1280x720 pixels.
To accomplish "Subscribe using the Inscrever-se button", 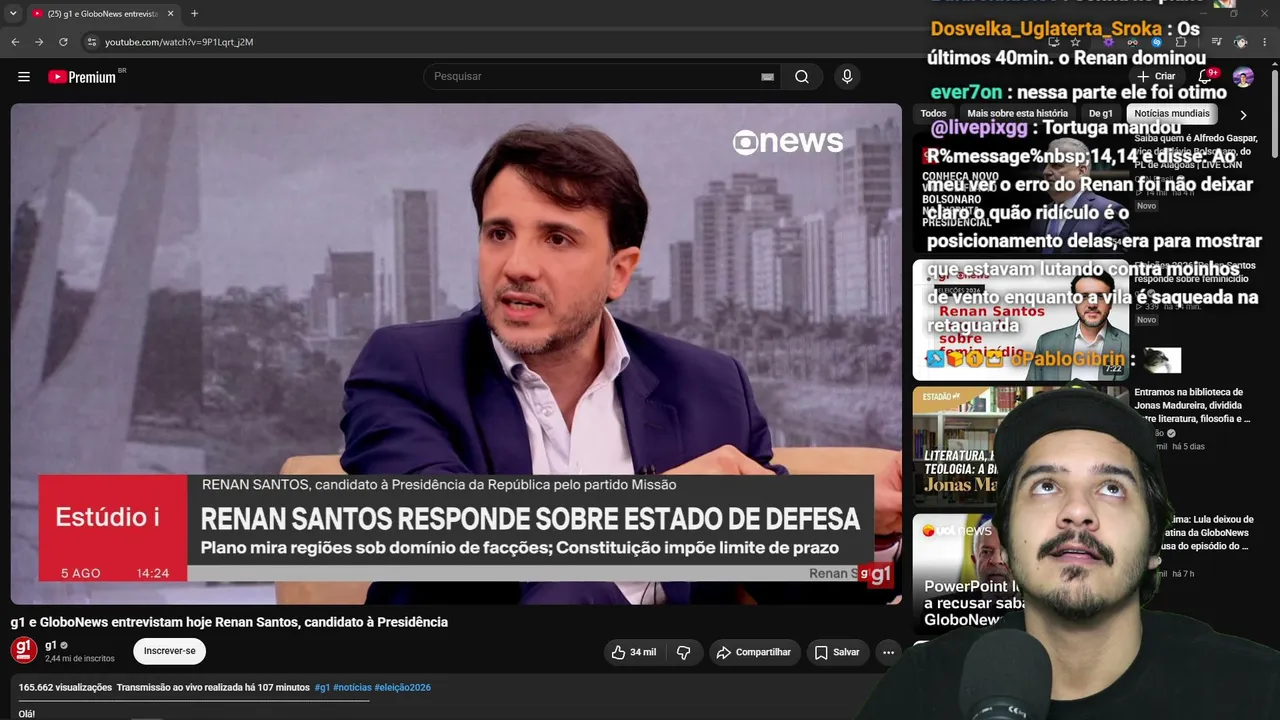I will point(169,651).
